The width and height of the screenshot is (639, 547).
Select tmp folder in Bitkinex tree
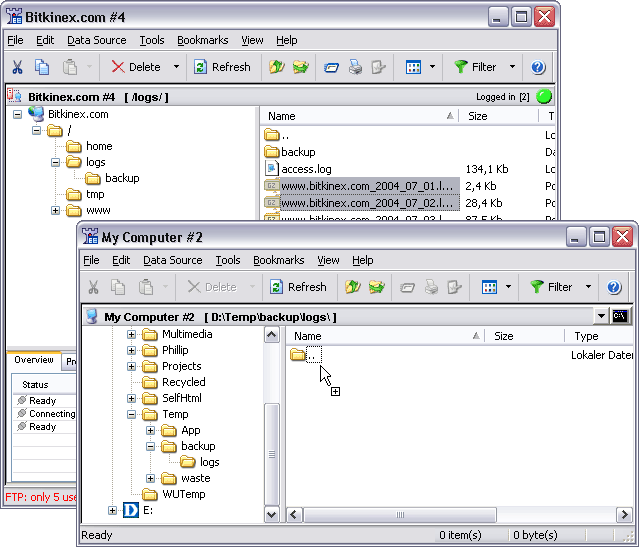pyautogui.click(x=95, y=194)
